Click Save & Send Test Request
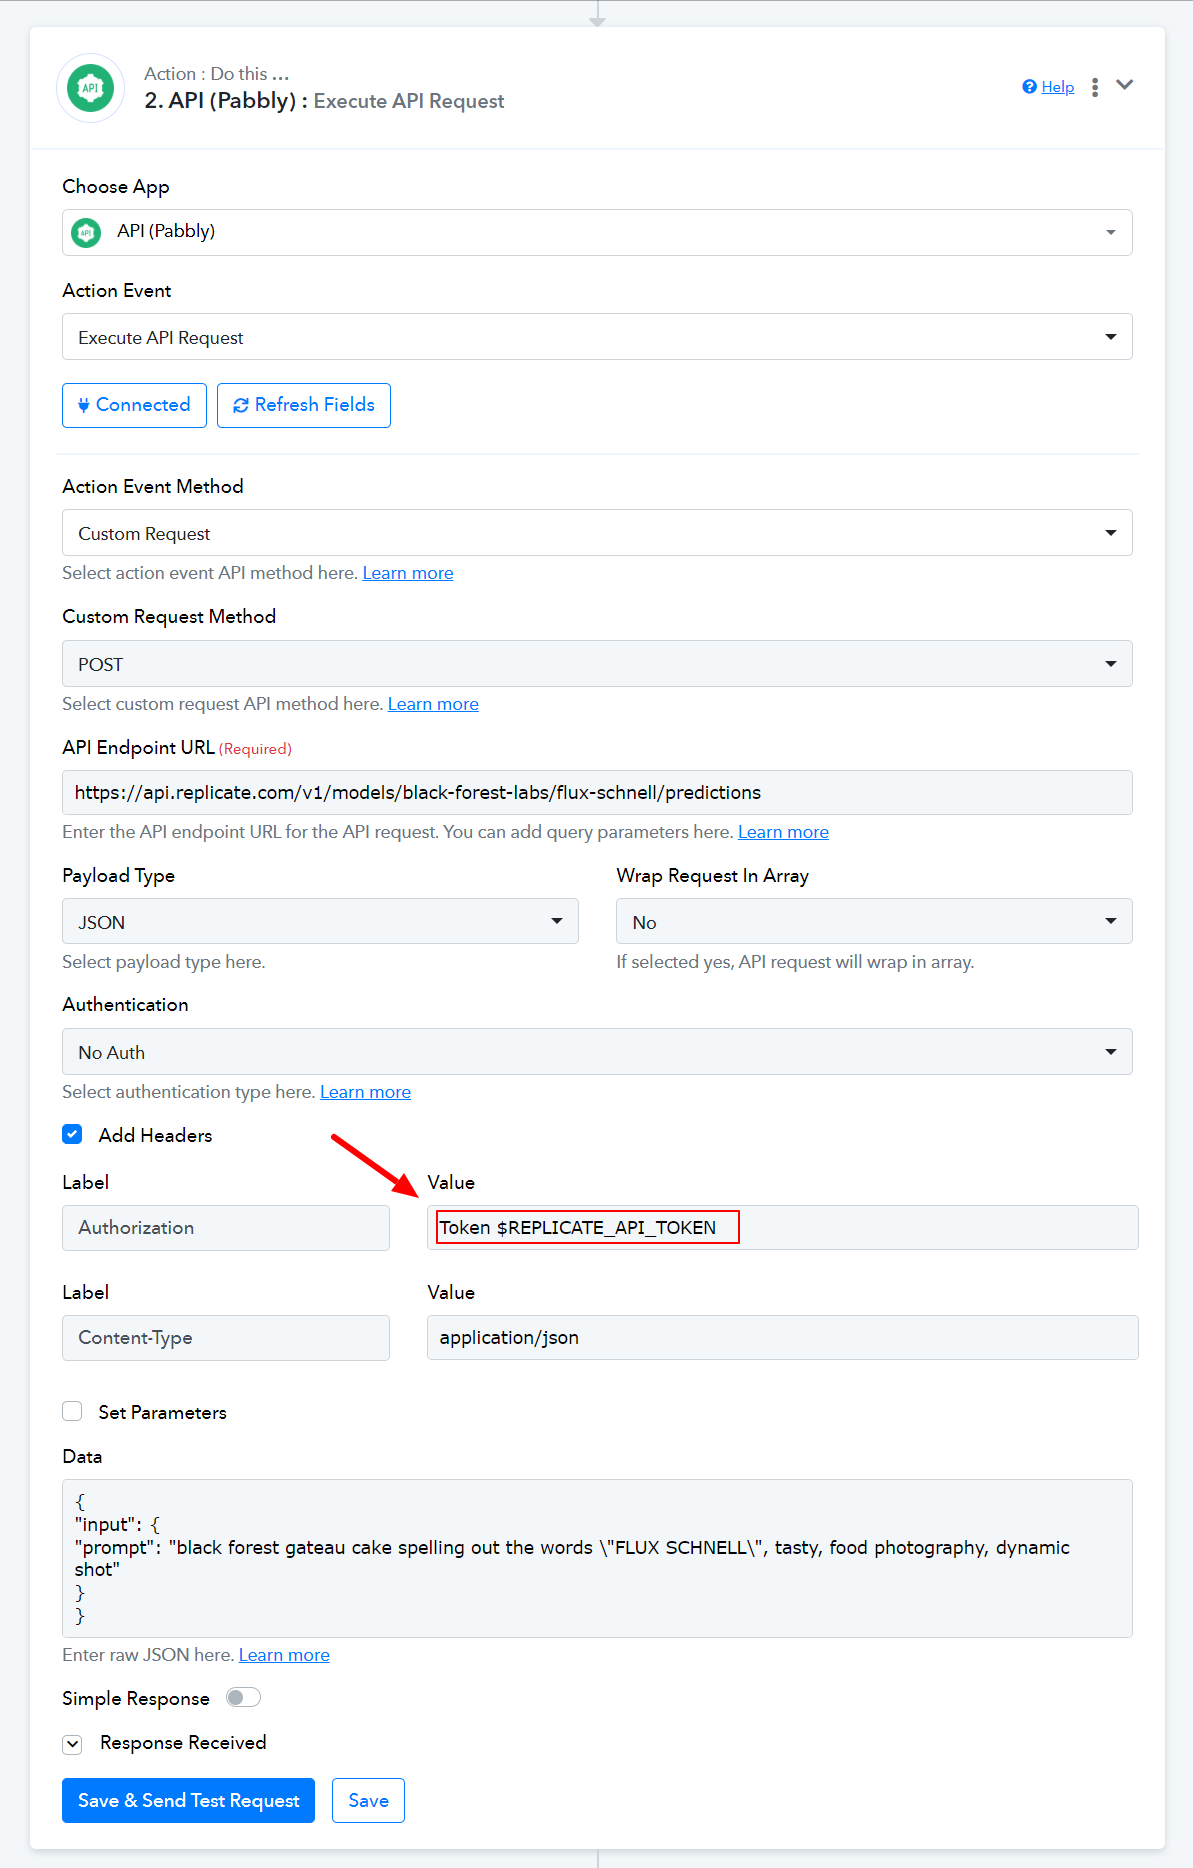 tap(188, 1801)
